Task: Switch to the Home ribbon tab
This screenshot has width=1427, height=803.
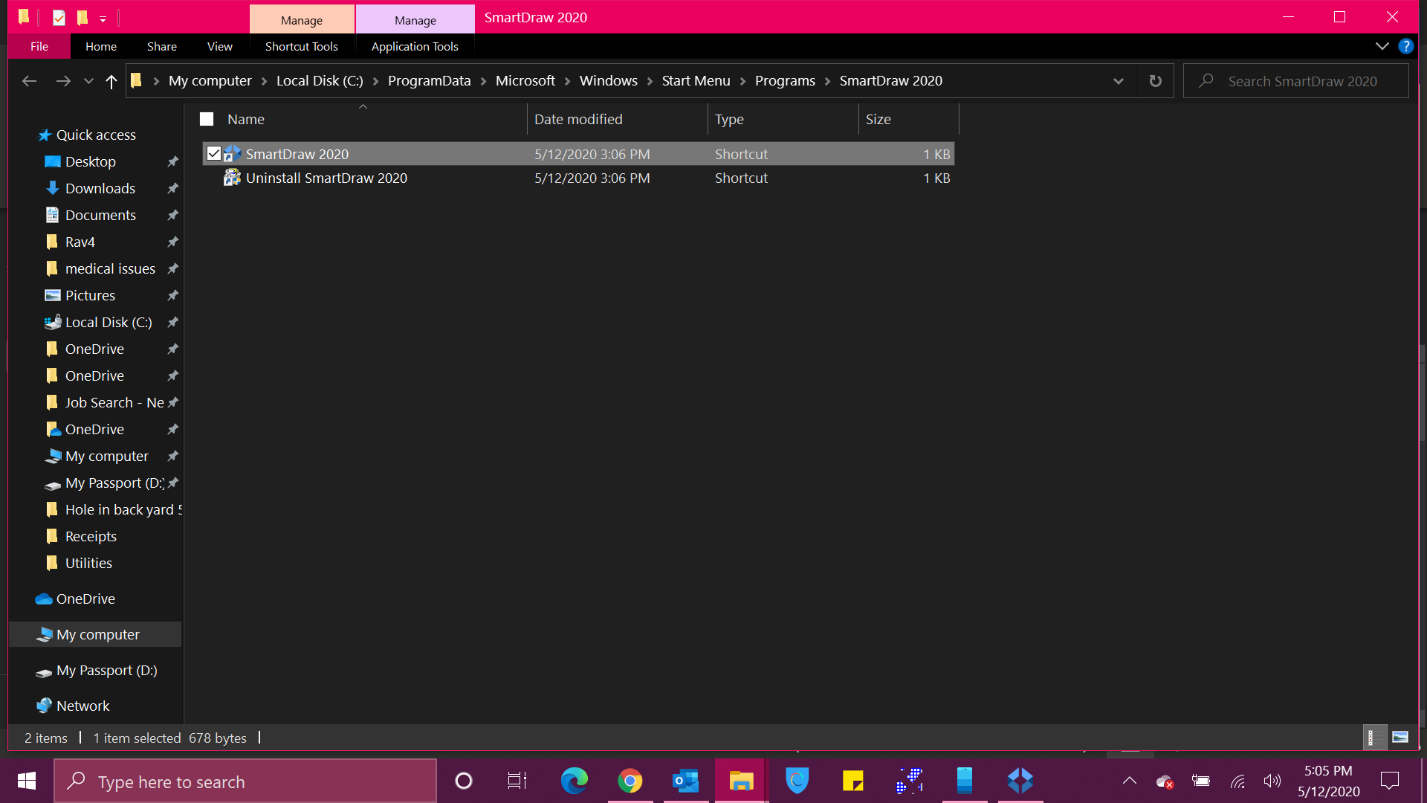Action: pos(101,46)
